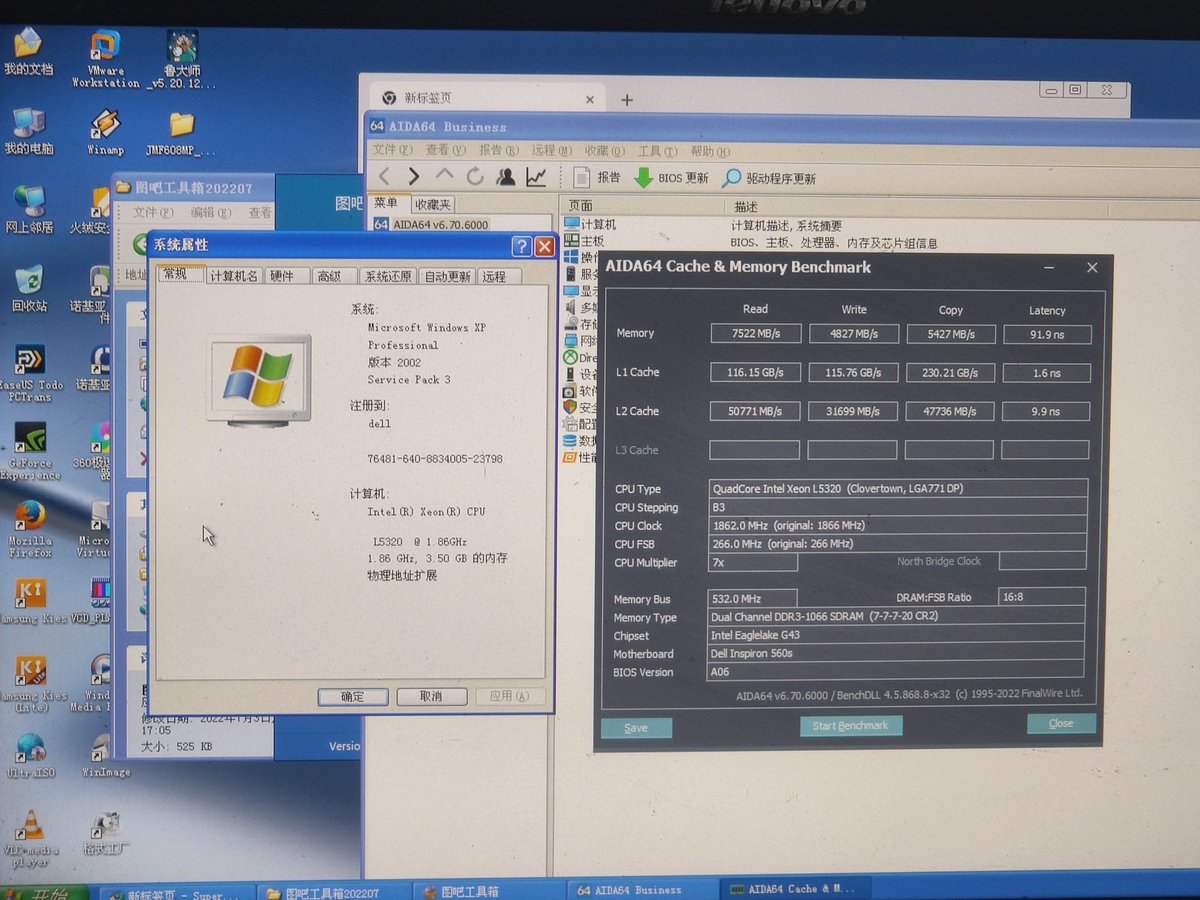Image resolution: width=1200 pixels, height=900 pixels.
Task: Switch to 计算机名 tab in System Properties
Action: pos(234,276)
